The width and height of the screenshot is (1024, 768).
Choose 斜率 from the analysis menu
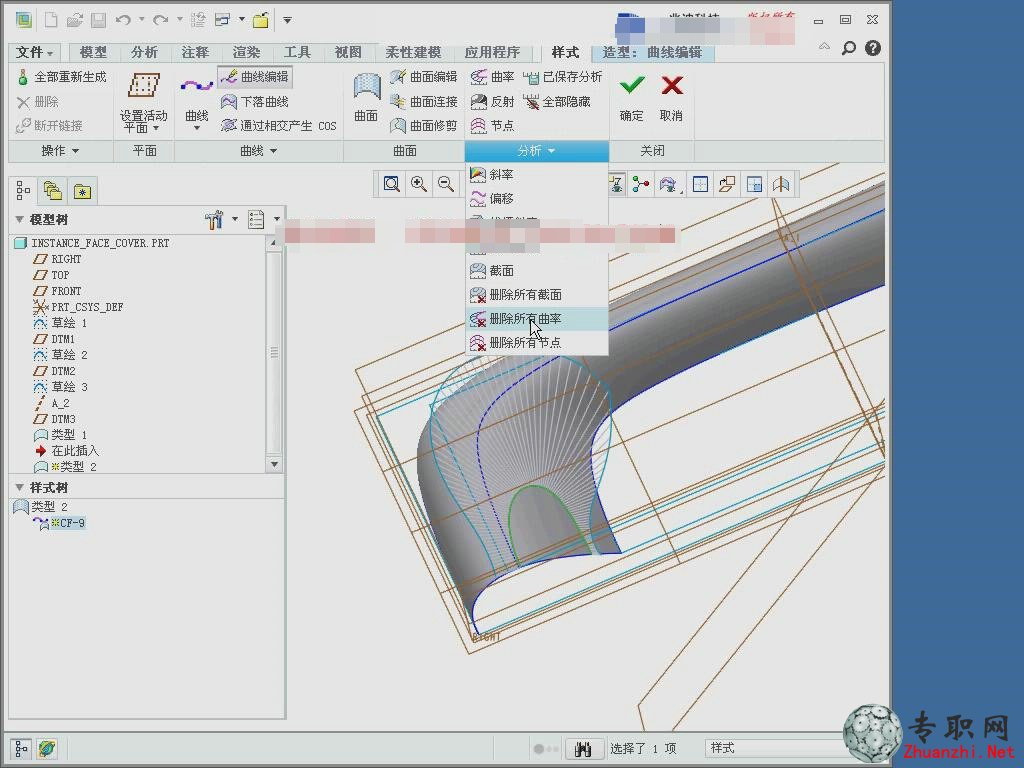tap(536, 175)
